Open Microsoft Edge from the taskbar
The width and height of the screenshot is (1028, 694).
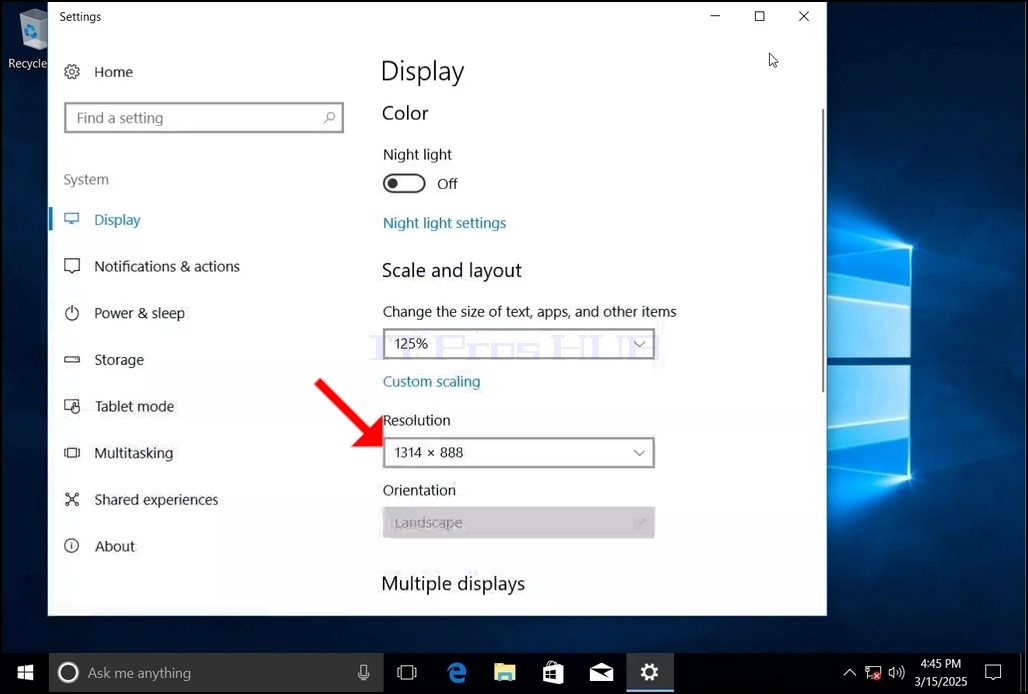[x=456, y=672]
